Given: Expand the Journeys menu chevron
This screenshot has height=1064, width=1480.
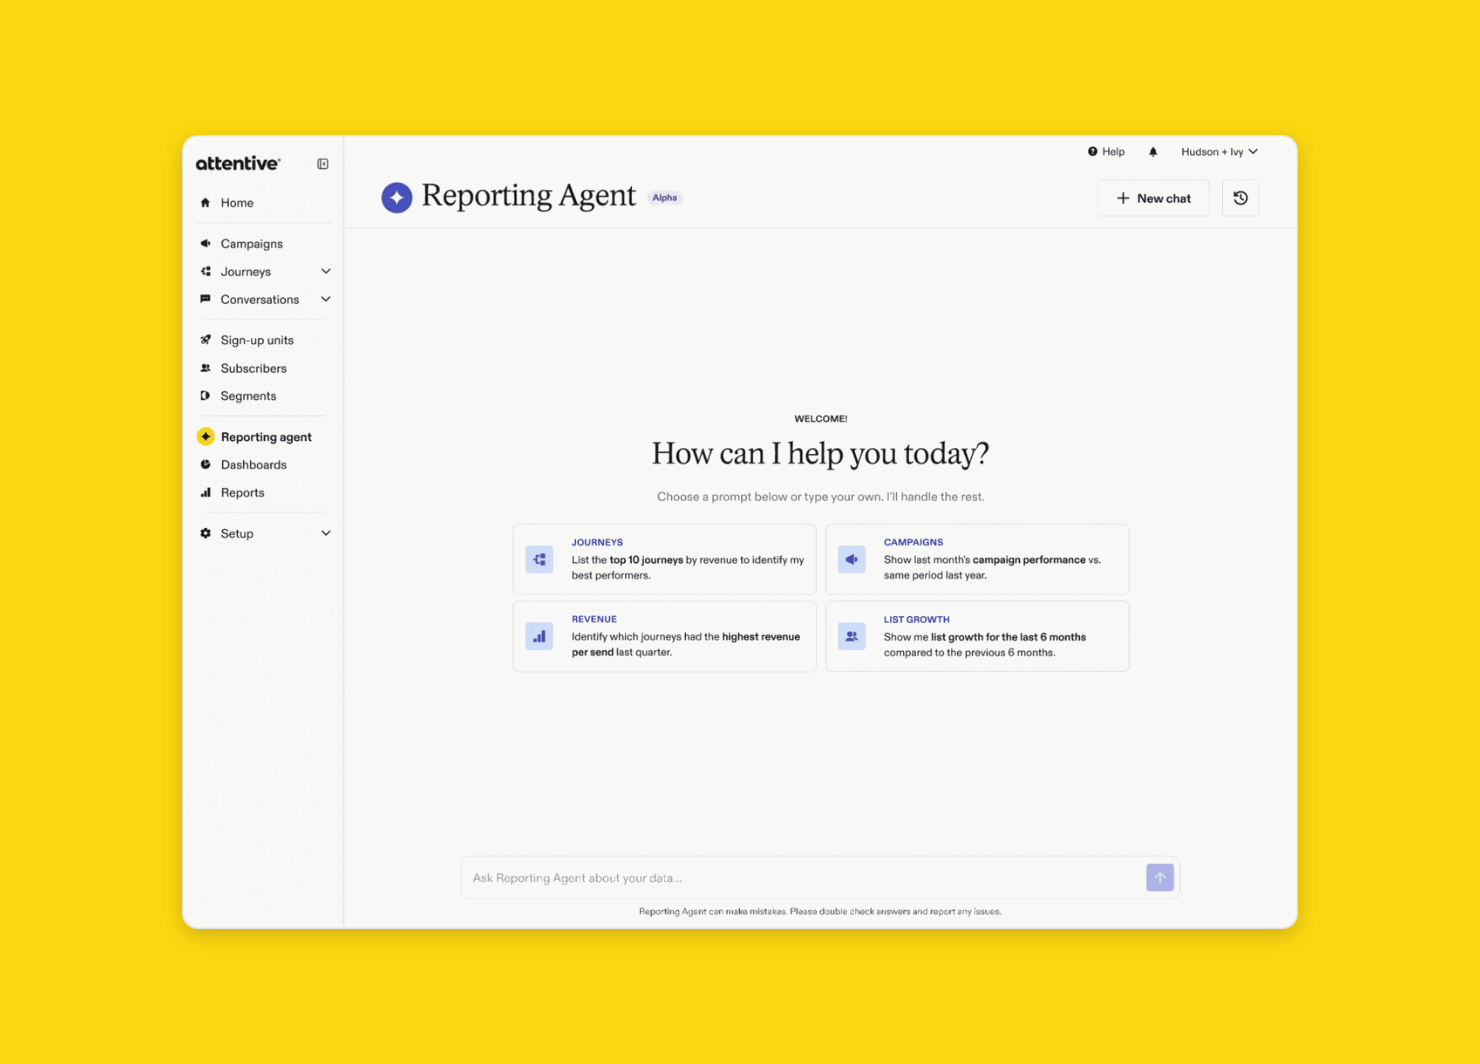Looking at the screenshot, I should (x=326, y=272).
